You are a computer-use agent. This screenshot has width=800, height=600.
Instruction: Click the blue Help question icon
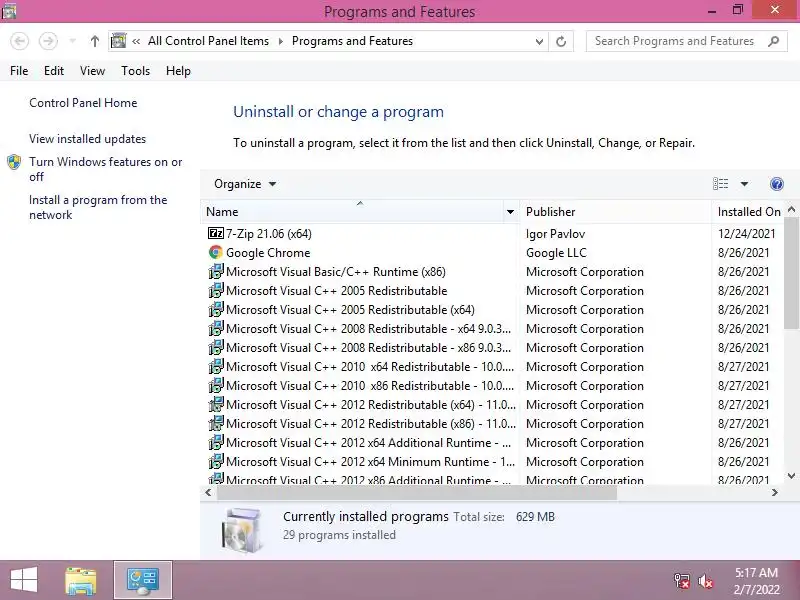tap(777, 184)
